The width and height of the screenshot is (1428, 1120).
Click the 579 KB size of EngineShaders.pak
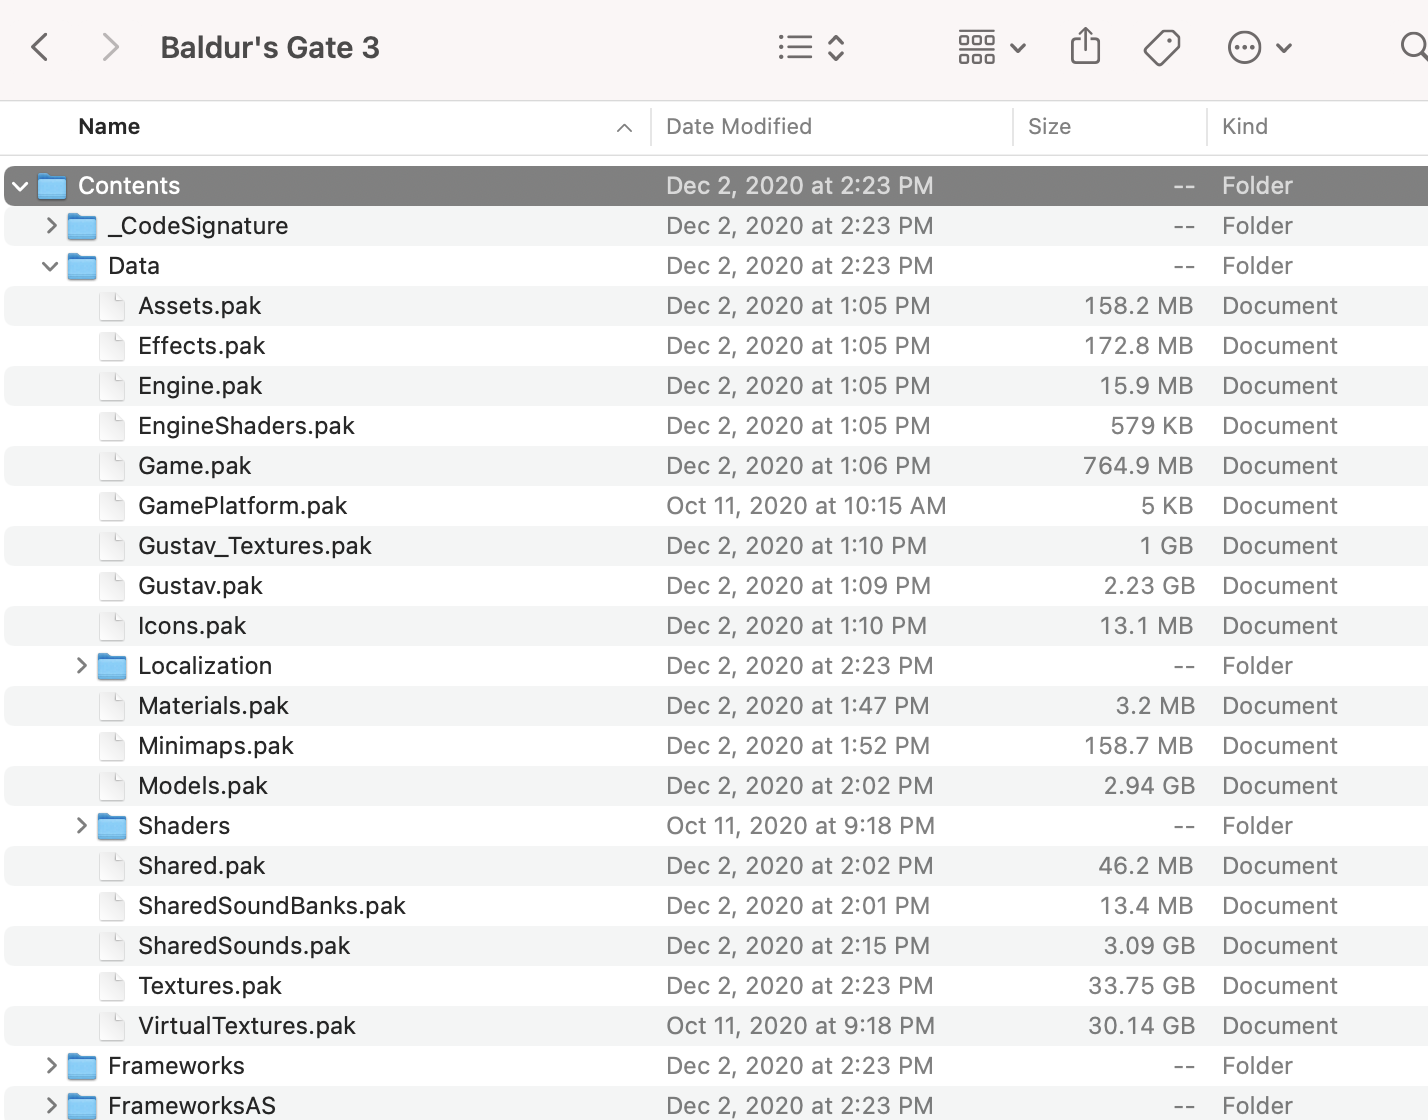pyautogui.click(x=1152, y=426)
